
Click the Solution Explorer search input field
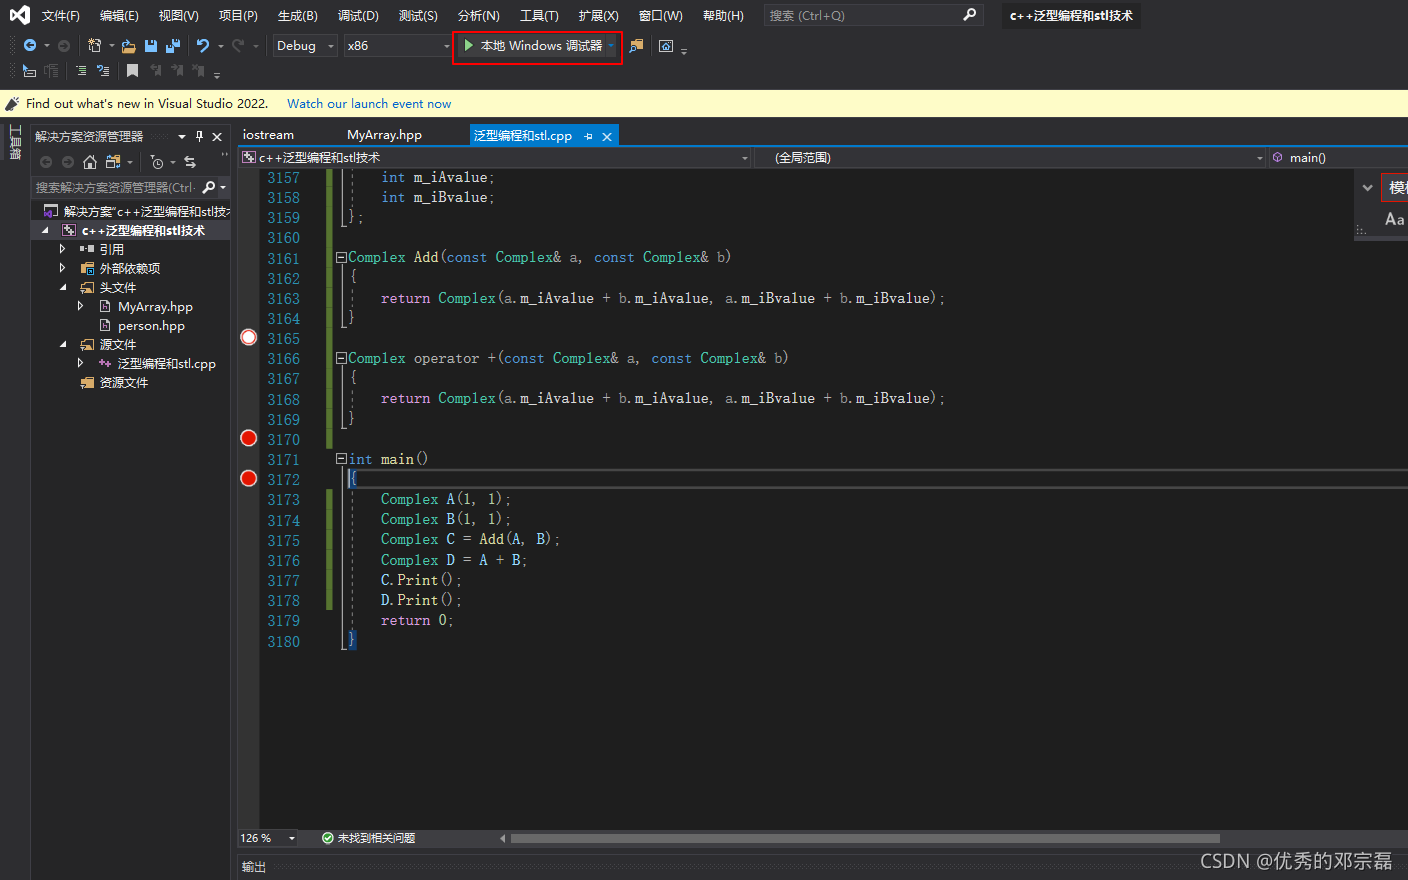coord(115,187)
